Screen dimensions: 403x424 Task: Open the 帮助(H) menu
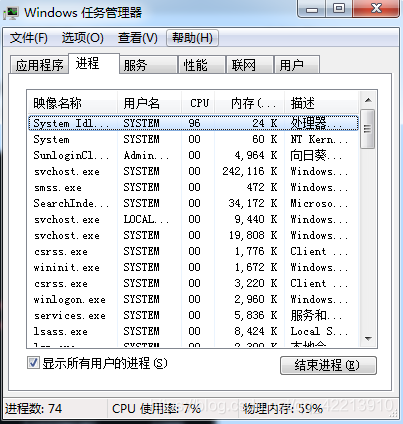192,38
